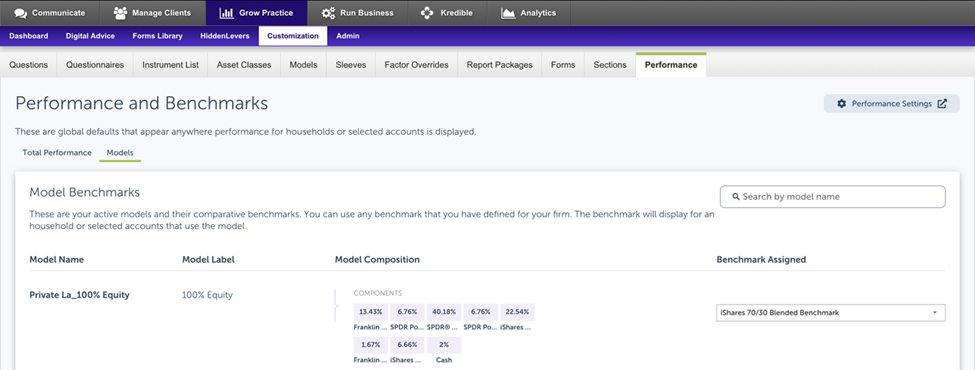
Task: Select the Models sub-tab under Performance
Action: coord(120,152)
